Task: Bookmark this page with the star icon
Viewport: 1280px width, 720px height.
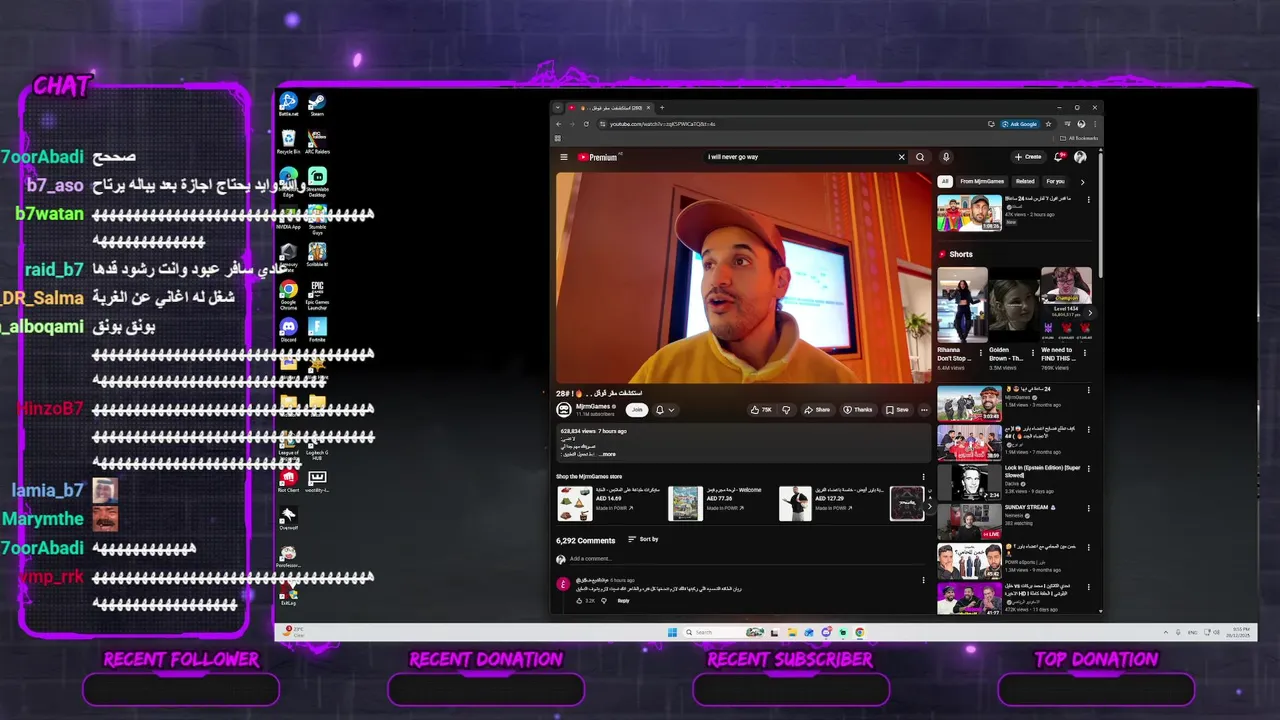Action: pyautogui.click(x=1048, y=124)
